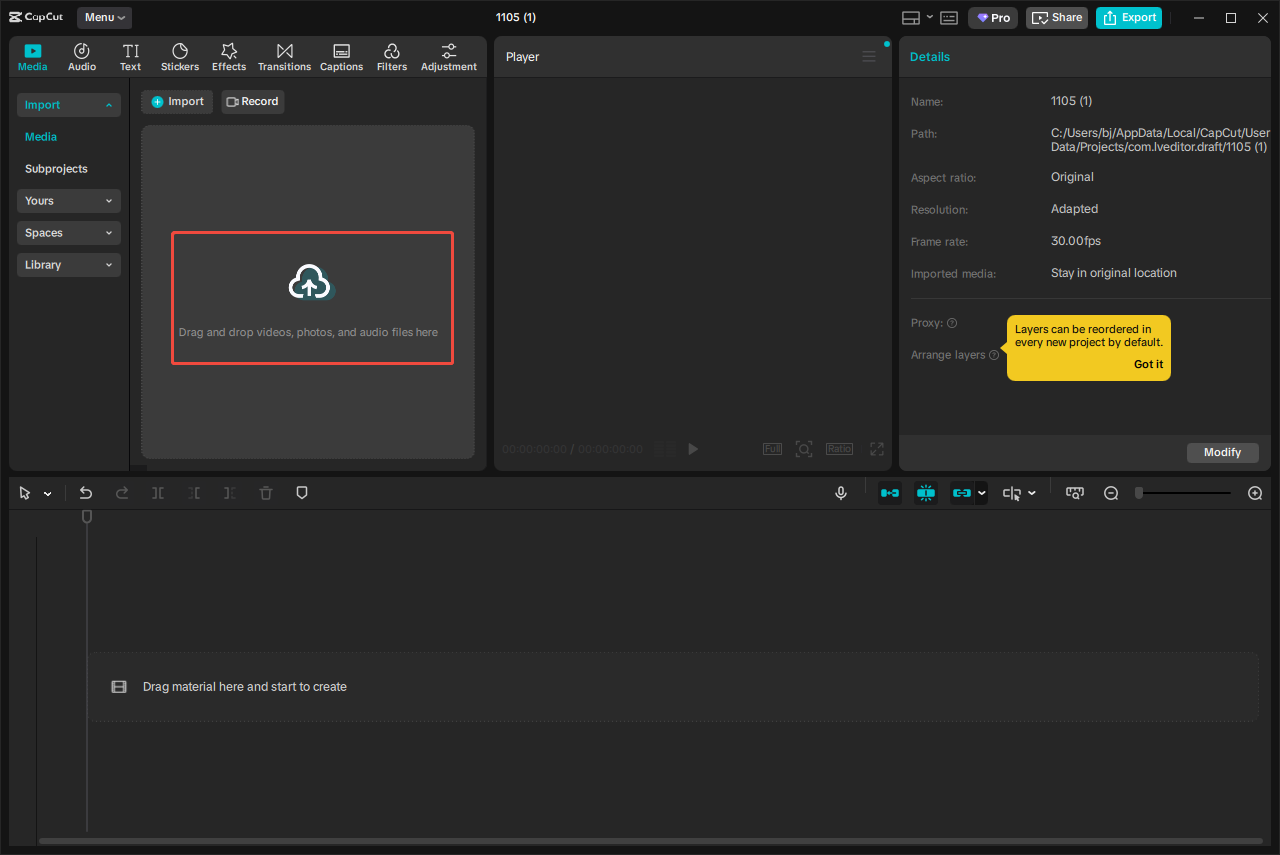
Task: Expand the Spaces dropdown
Action: pos(68,232)
